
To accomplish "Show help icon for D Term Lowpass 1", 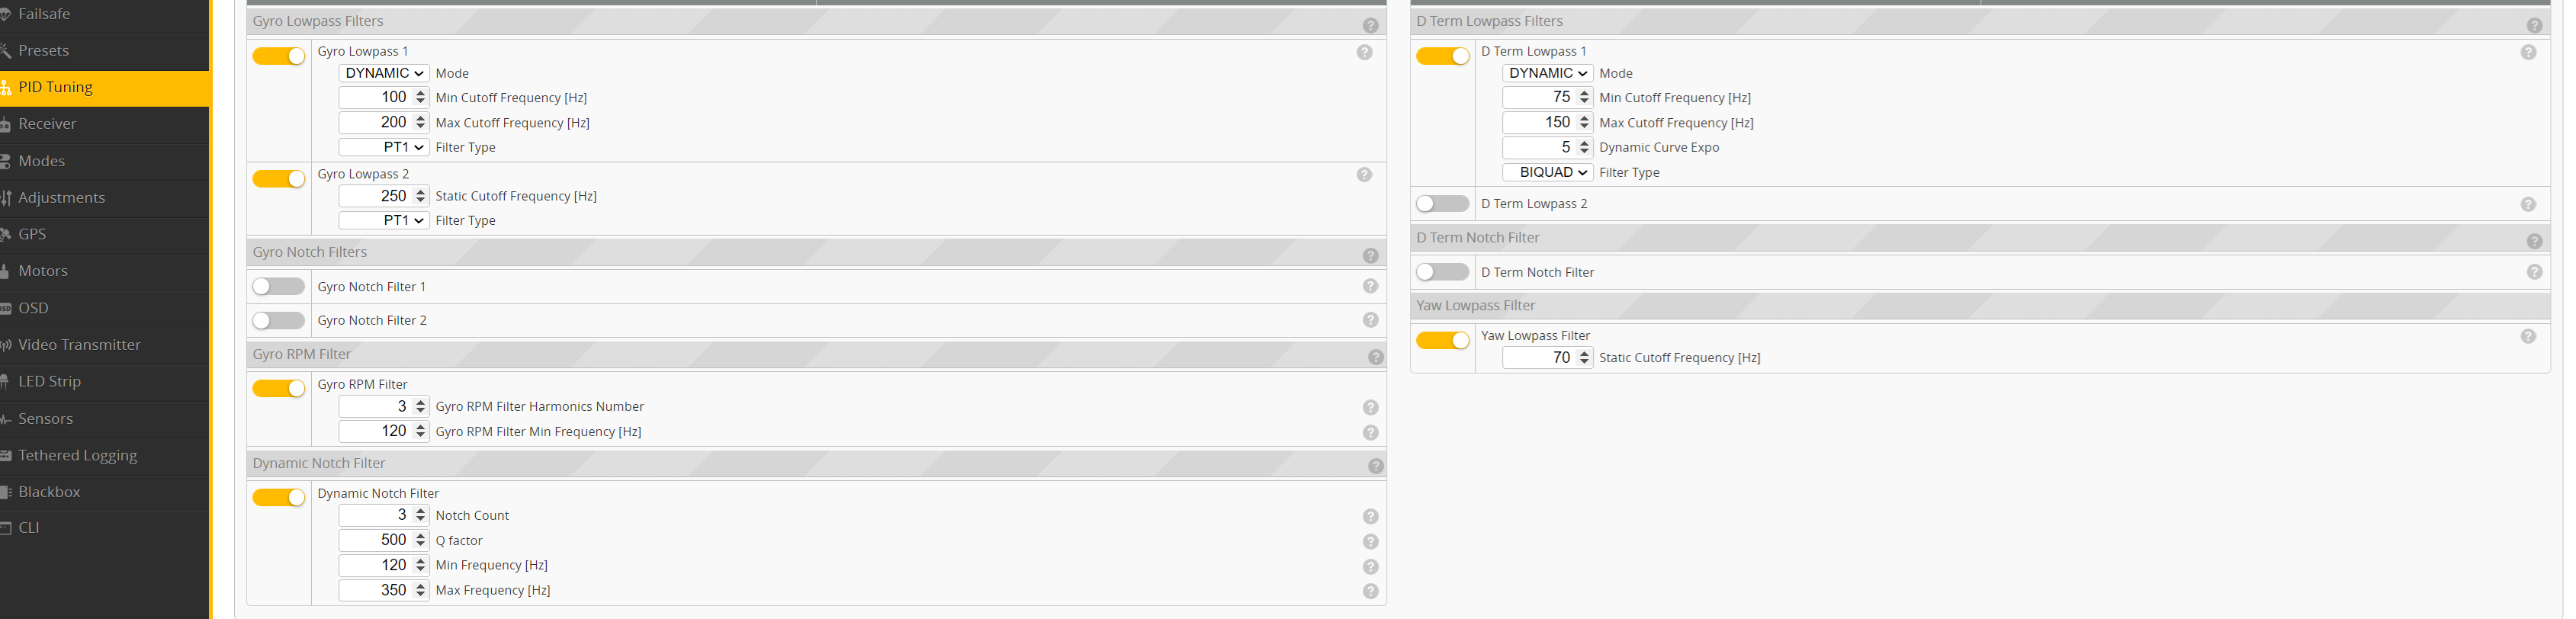I will point(2528,52).
